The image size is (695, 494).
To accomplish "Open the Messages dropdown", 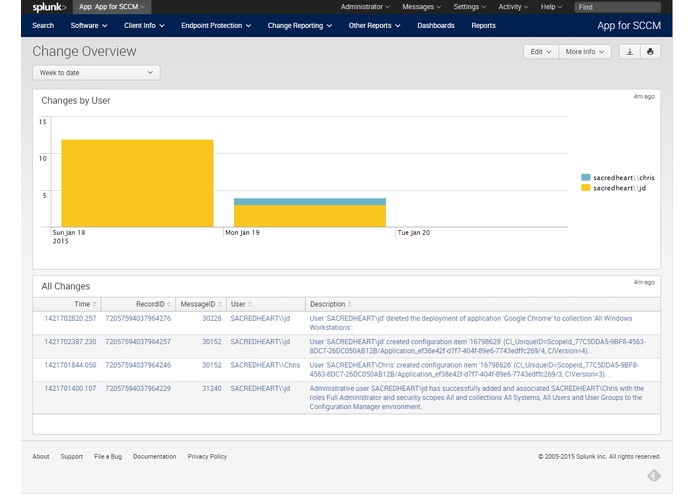I will (x=422, y=7).
